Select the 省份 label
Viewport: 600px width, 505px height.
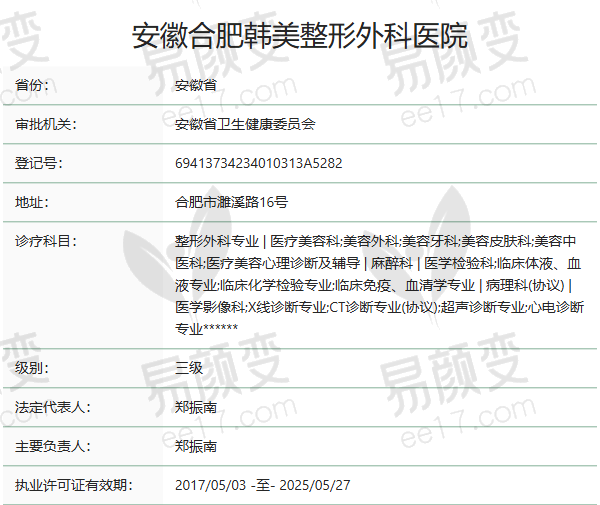click(32, 85)
